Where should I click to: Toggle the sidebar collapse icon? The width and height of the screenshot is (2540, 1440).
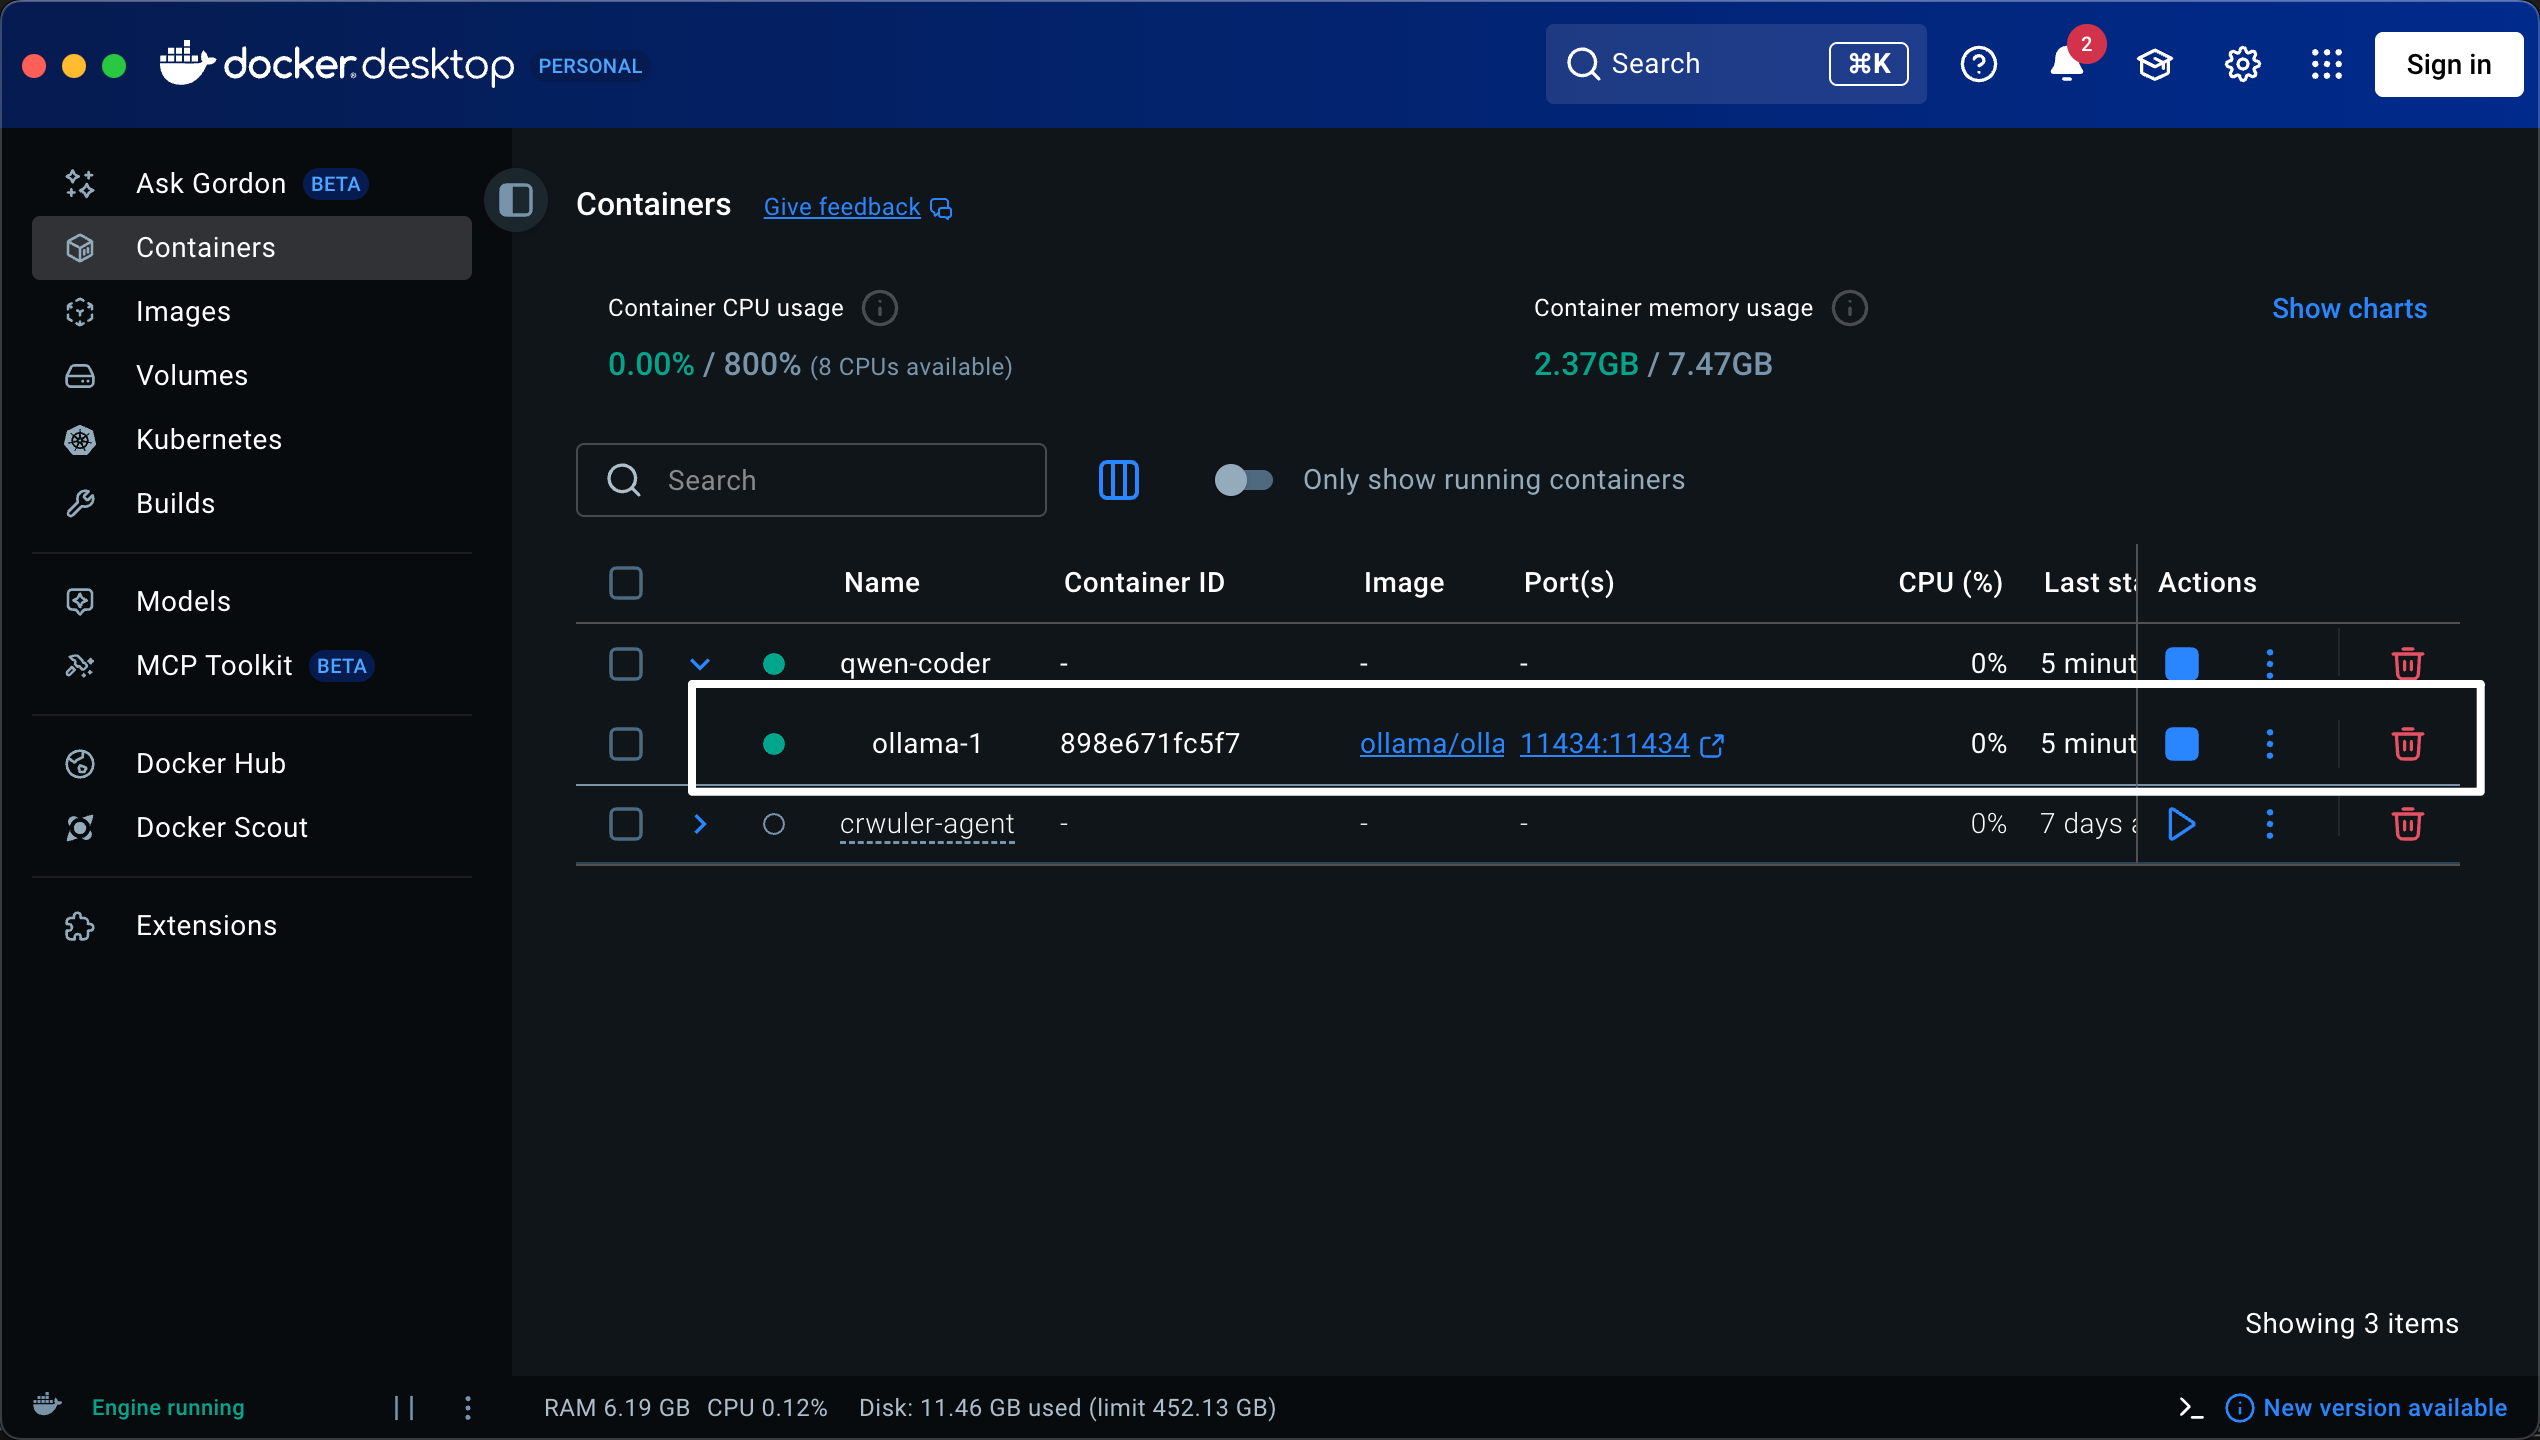516,200
